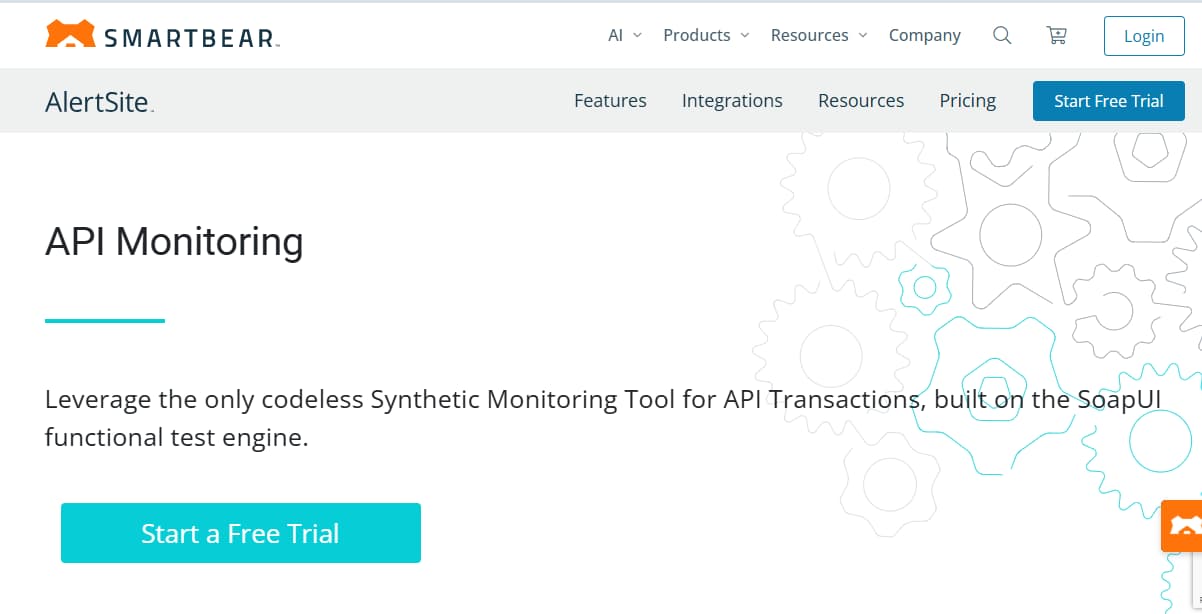Open the Company menu
Viewport: 1202px width, 614px height.
click(924, 35)
